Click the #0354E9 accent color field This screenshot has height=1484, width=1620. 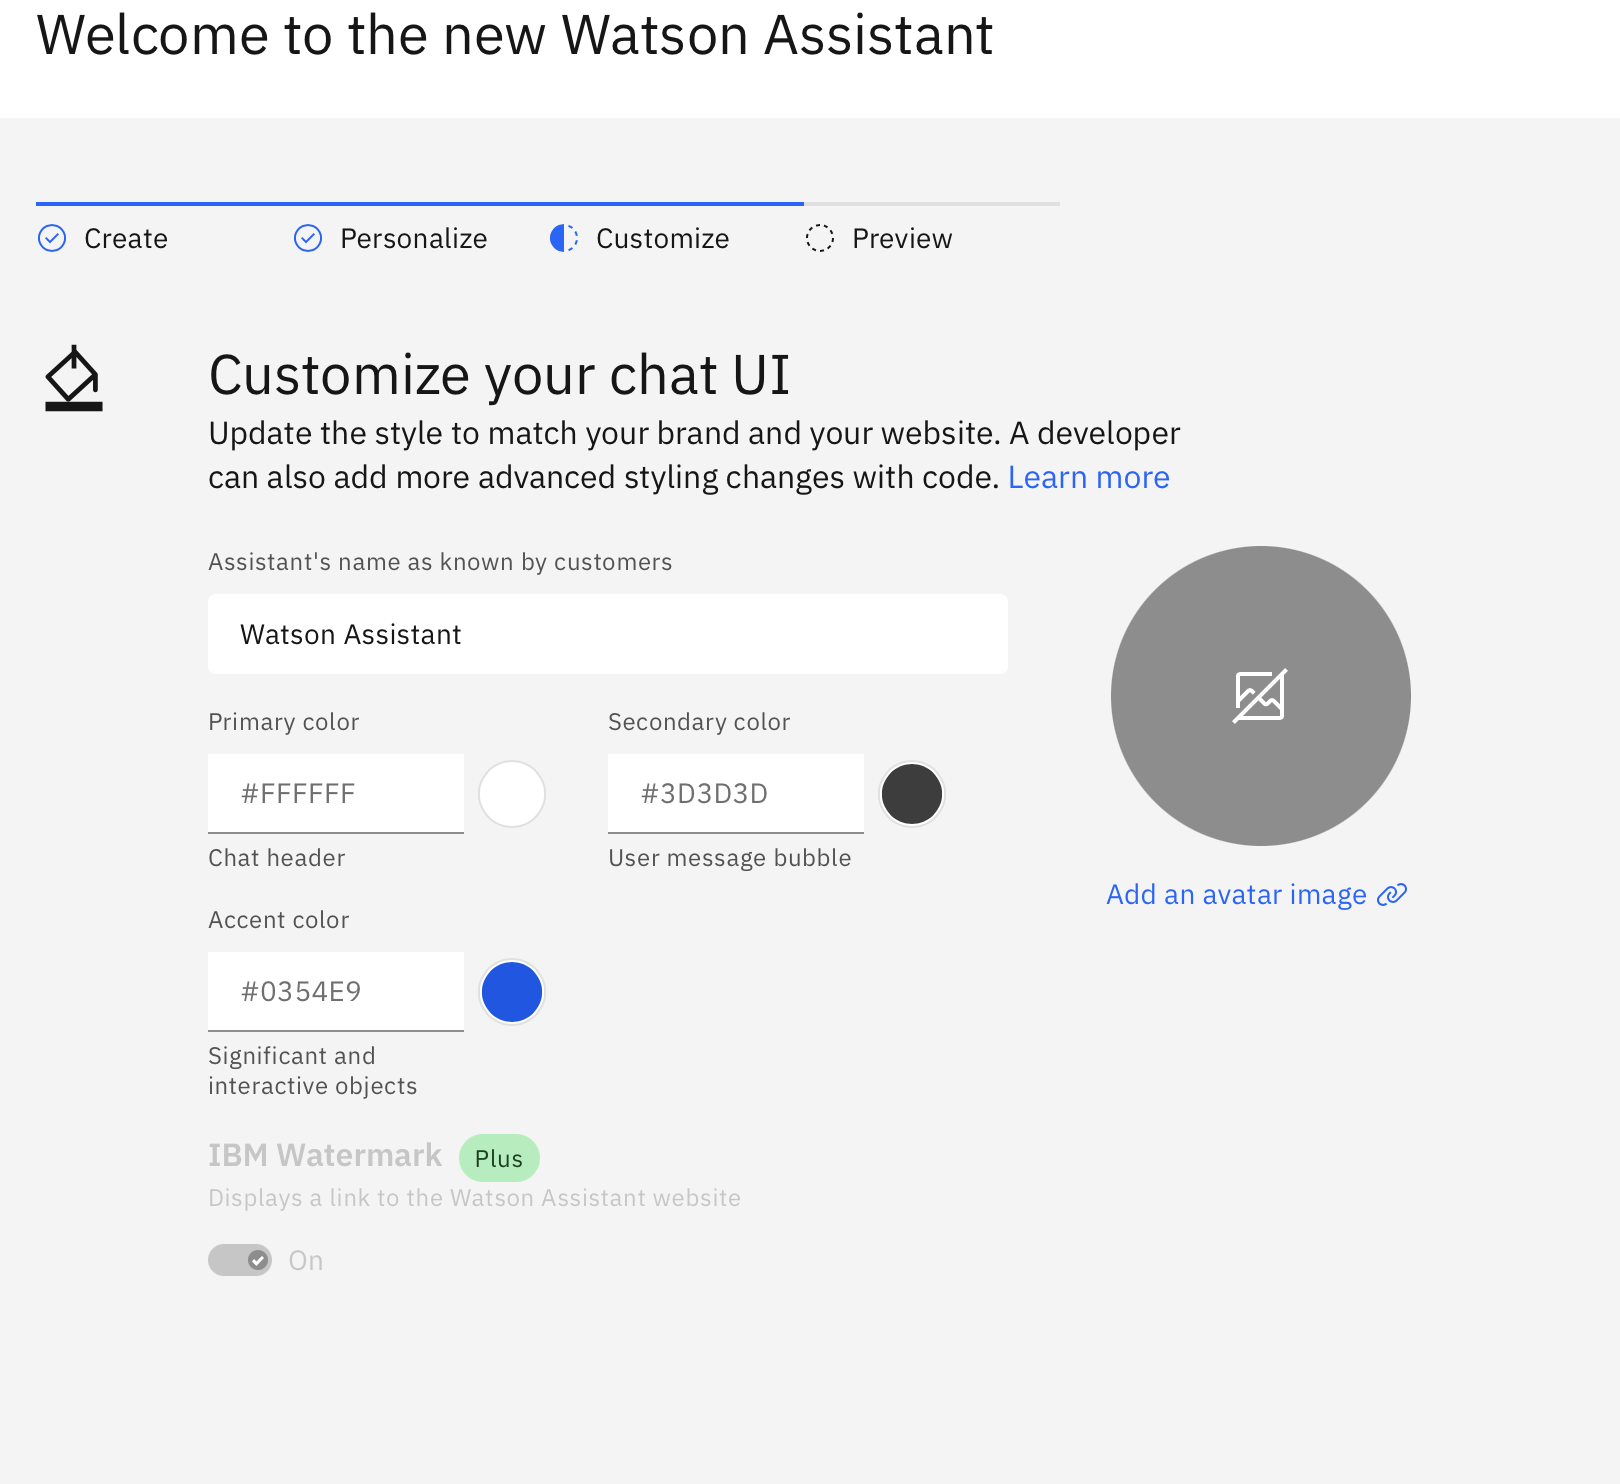335,991
